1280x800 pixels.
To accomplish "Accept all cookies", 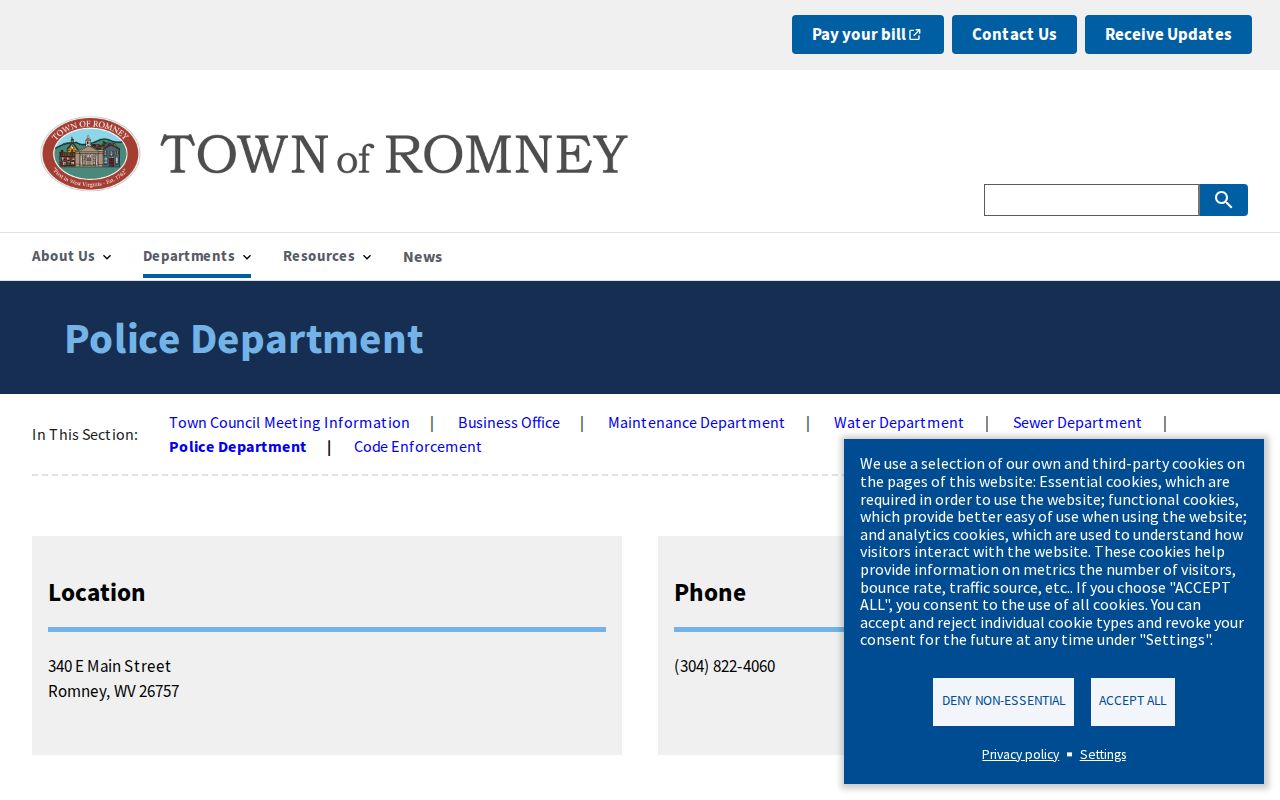I will point(1133,701).
